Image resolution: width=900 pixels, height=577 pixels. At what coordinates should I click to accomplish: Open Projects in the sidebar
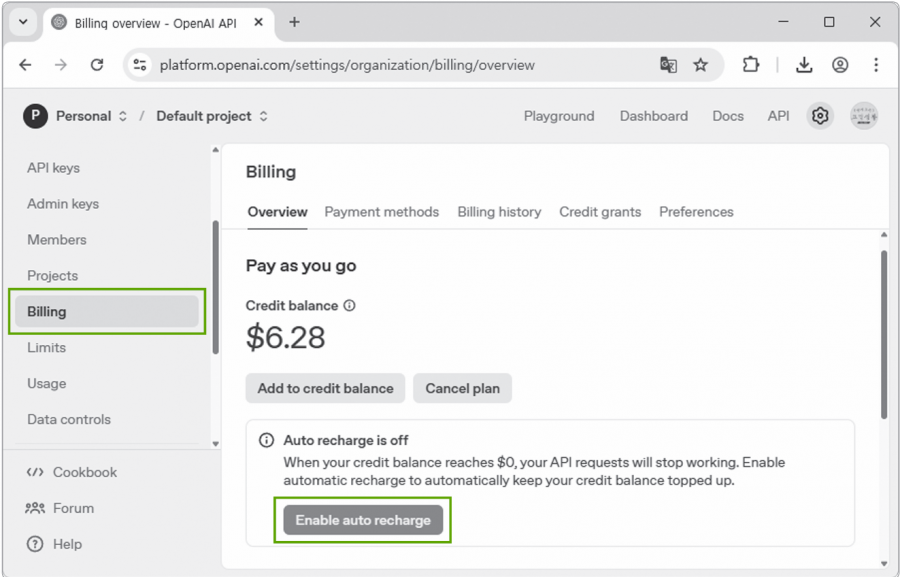52,276
